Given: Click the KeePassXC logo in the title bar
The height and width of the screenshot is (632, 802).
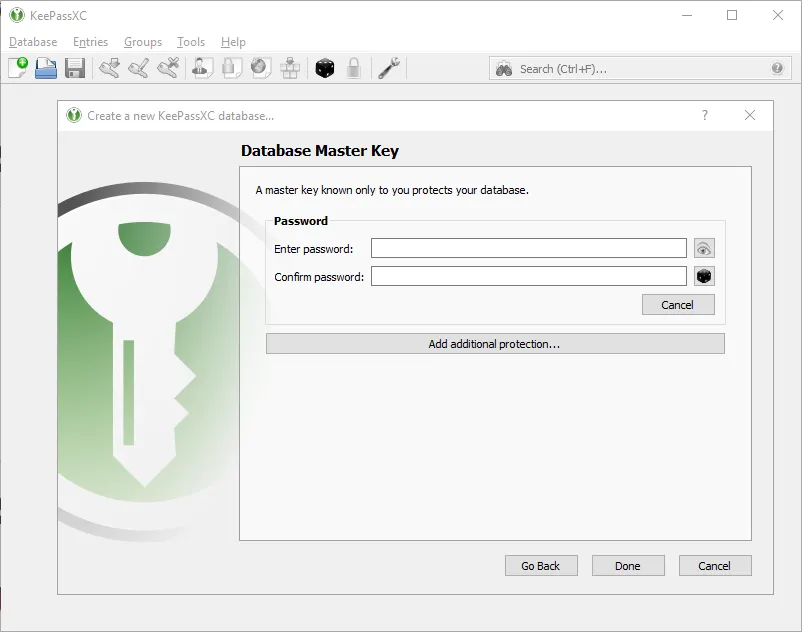Looking at the screenshot, I should coord(17,15).
